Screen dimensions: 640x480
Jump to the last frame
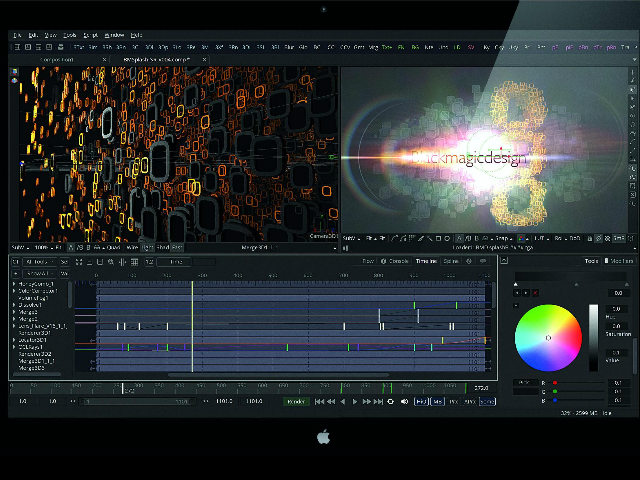[378, 402]
